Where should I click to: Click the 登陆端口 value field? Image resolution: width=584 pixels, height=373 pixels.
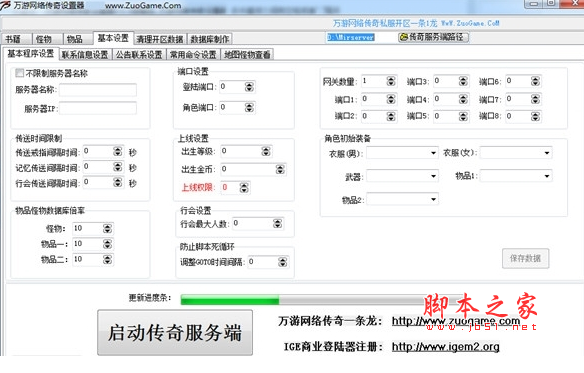click(232, 87)
